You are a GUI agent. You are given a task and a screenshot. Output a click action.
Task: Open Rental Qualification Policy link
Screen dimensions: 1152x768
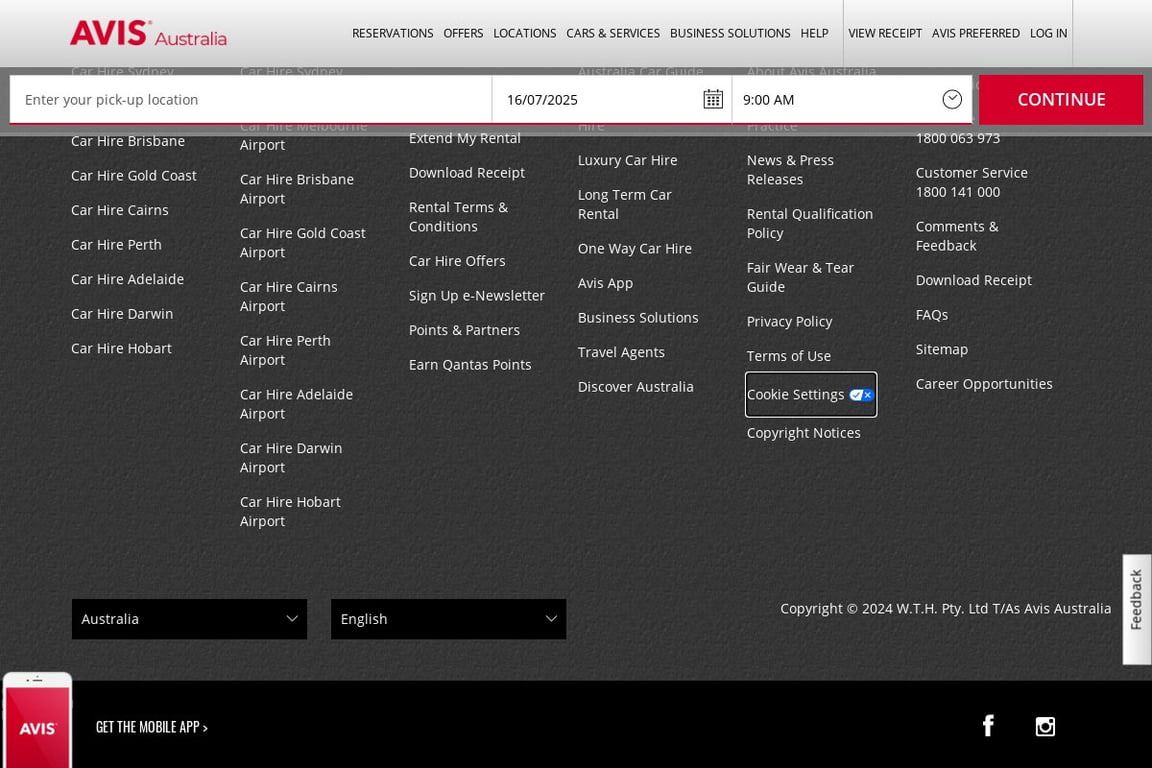click(x=810, y=223)
